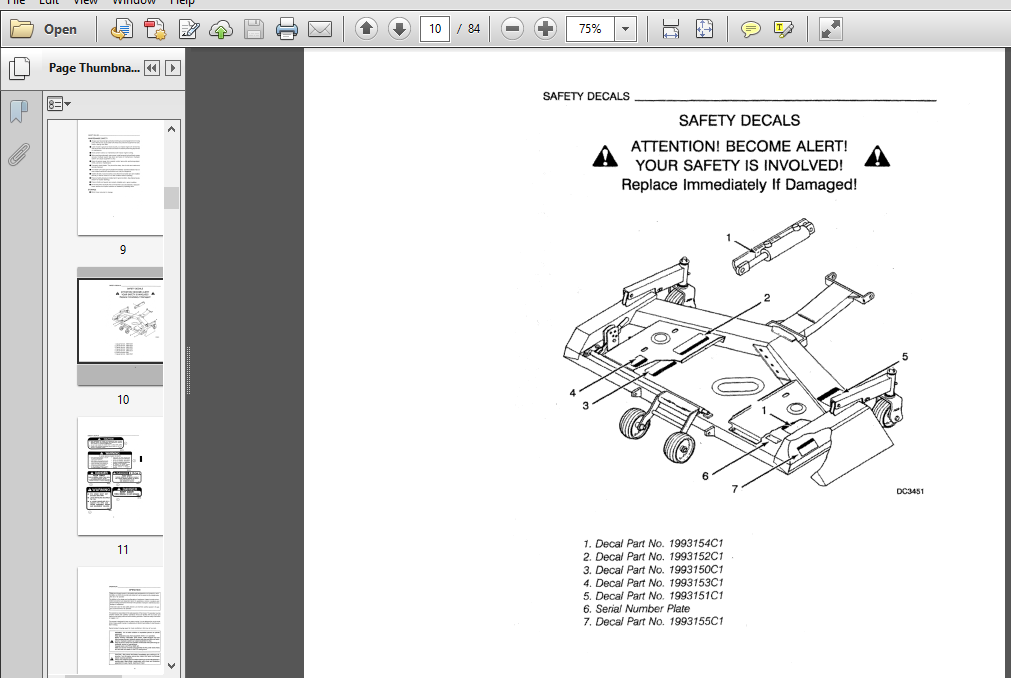Screen dimensions: 1011x678
Task: Click the Open folder icon
Action: 22,29
